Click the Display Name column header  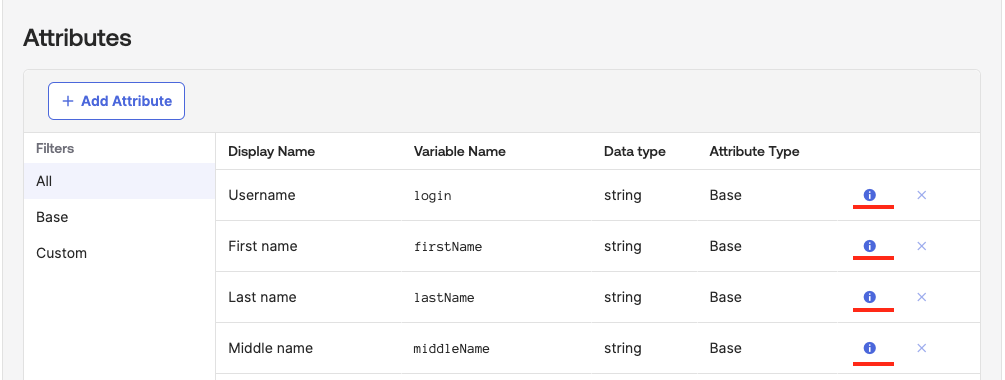(x=271, y=152)
